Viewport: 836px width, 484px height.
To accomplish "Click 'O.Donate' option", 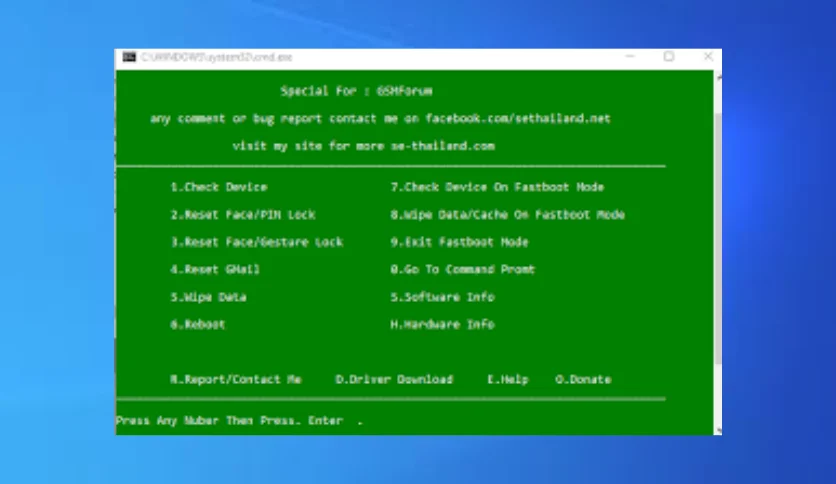I will (583, 380).
